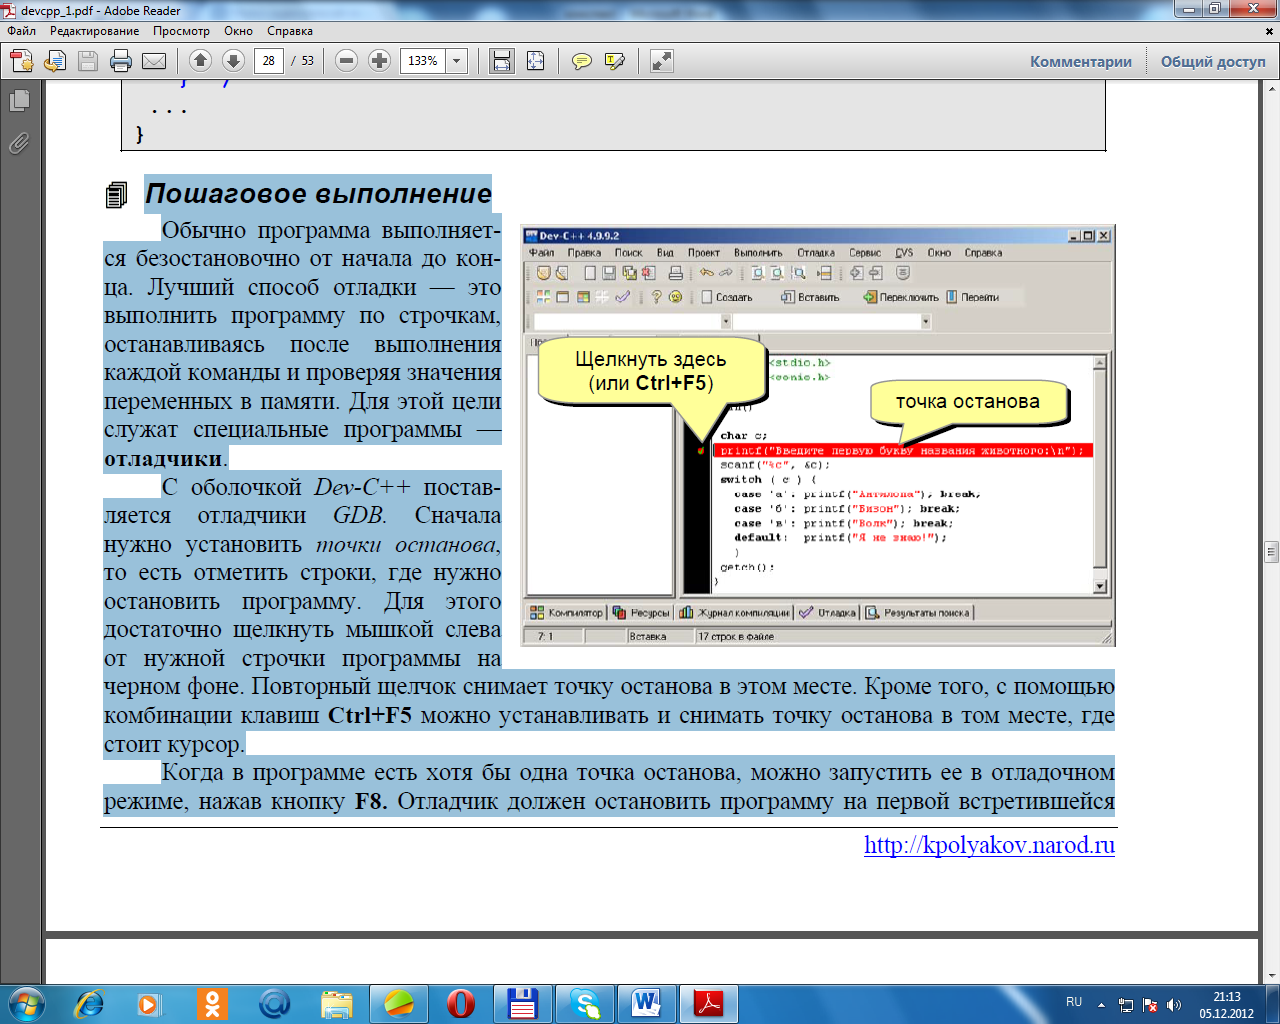Go to next page with down arrow
Screen dimensions: 1280x1024
pos(233,61)
